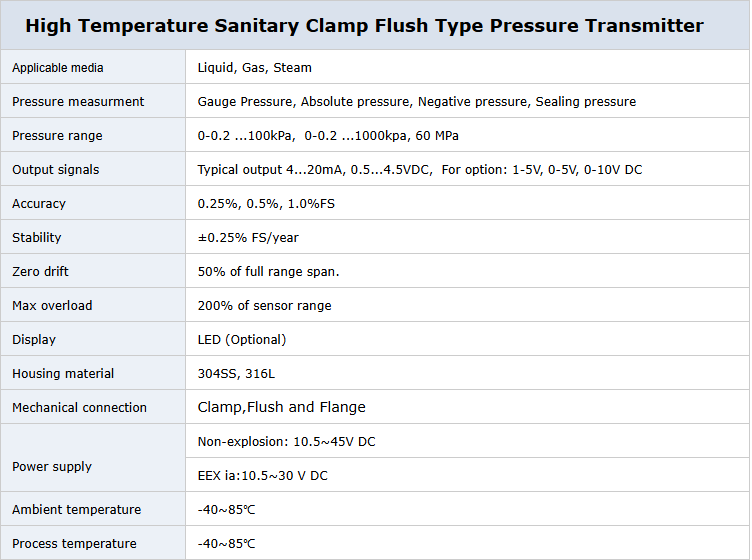Select the "Power supply" label cell
This screenshot has width=752, height=560.
(52, 467)
